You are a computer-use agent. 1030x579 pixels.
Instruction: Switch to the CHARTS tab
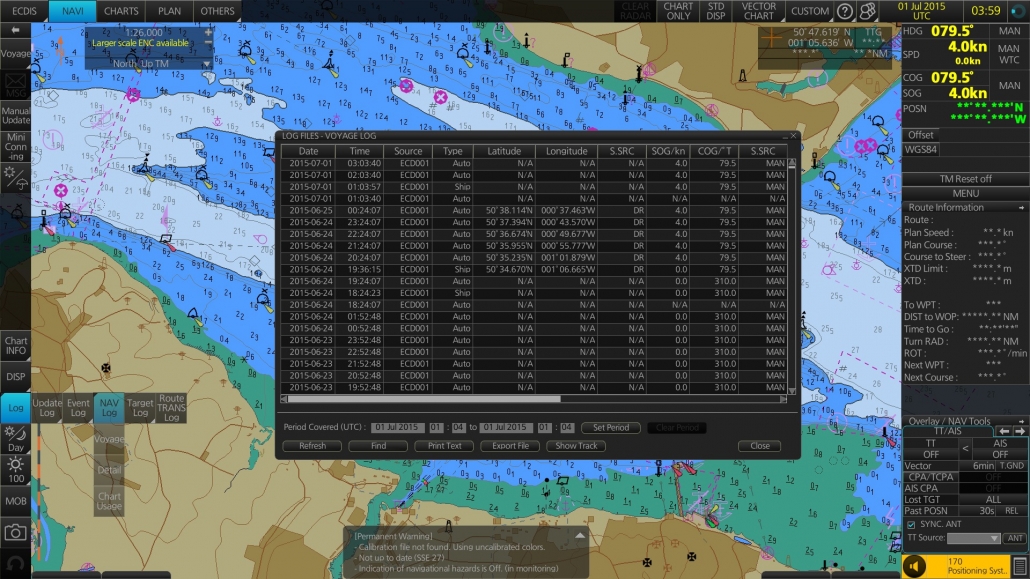pos(121,11)
